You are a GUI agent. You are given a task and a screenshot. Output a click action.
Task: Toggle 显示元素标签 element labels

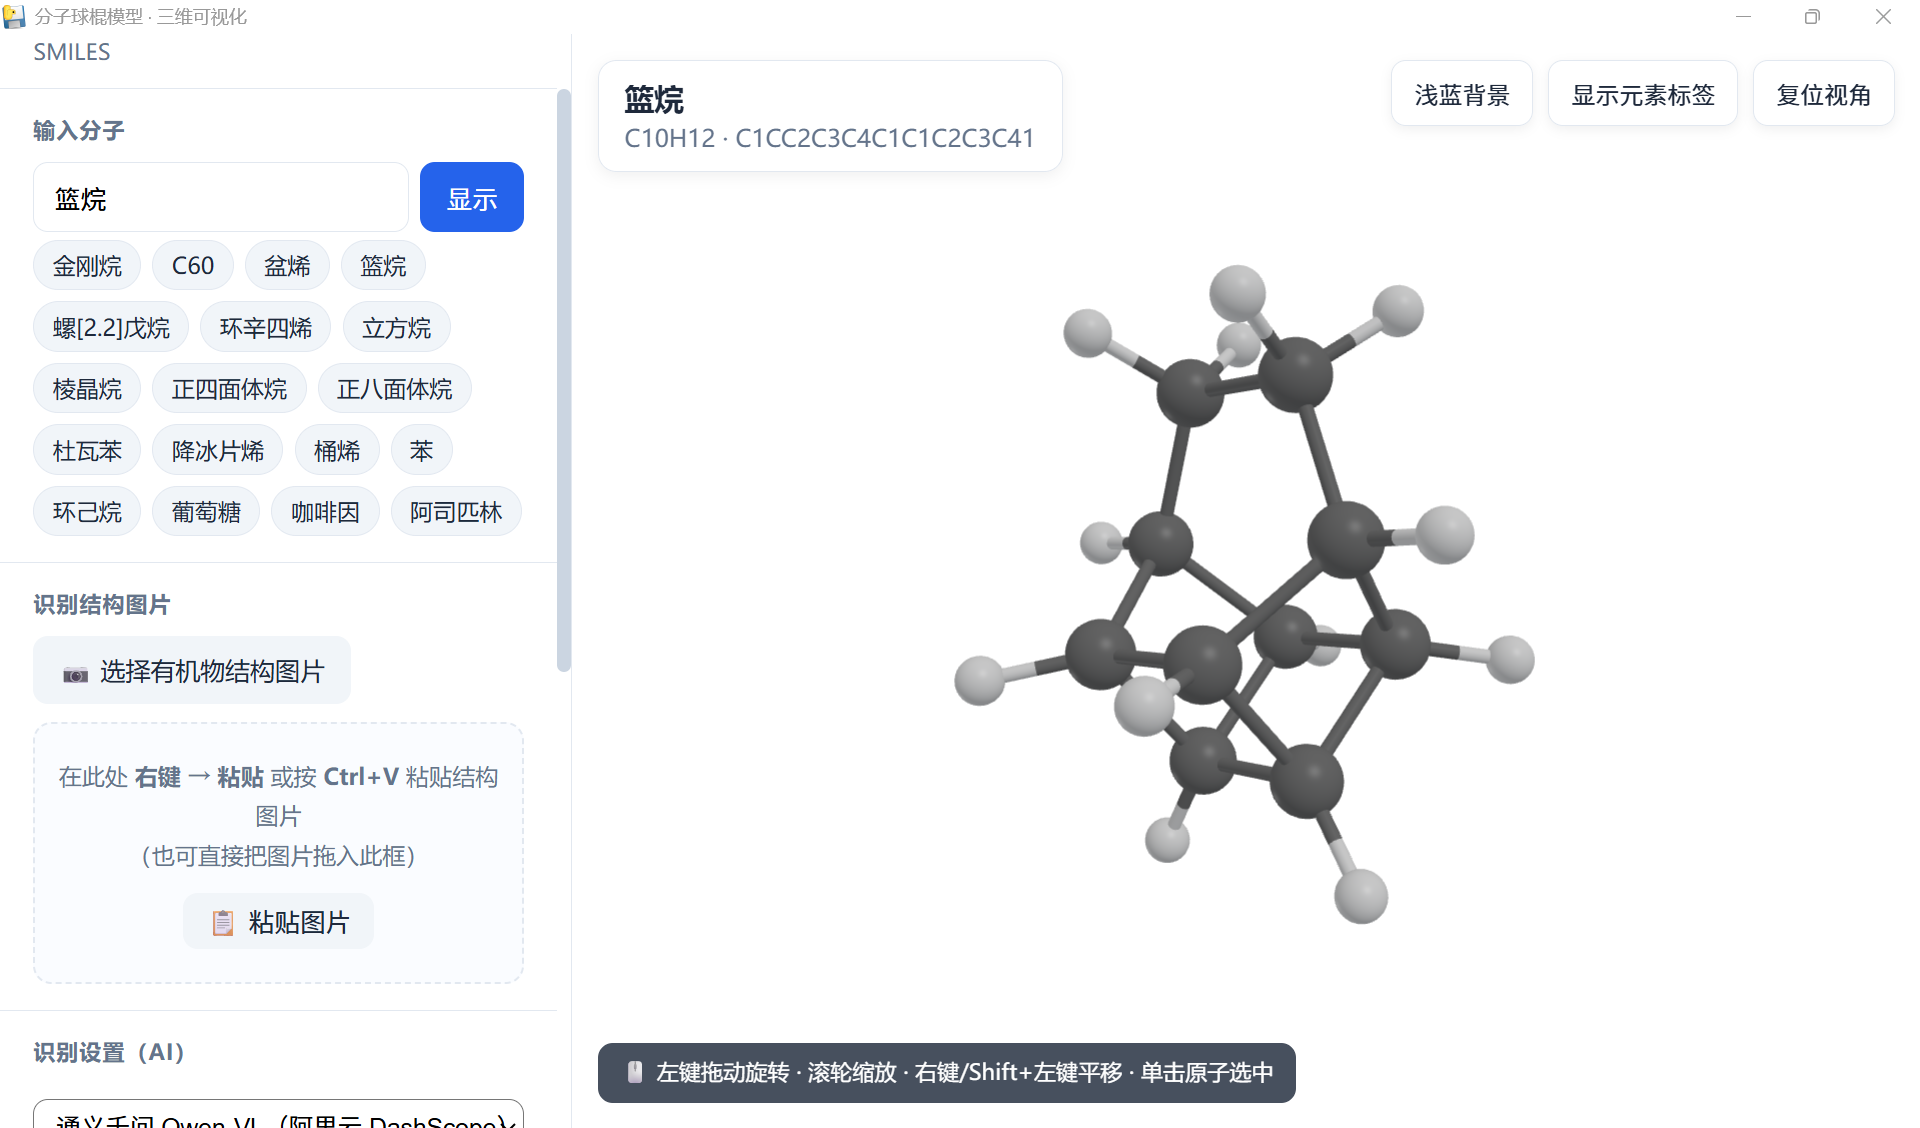[1643, 94]
